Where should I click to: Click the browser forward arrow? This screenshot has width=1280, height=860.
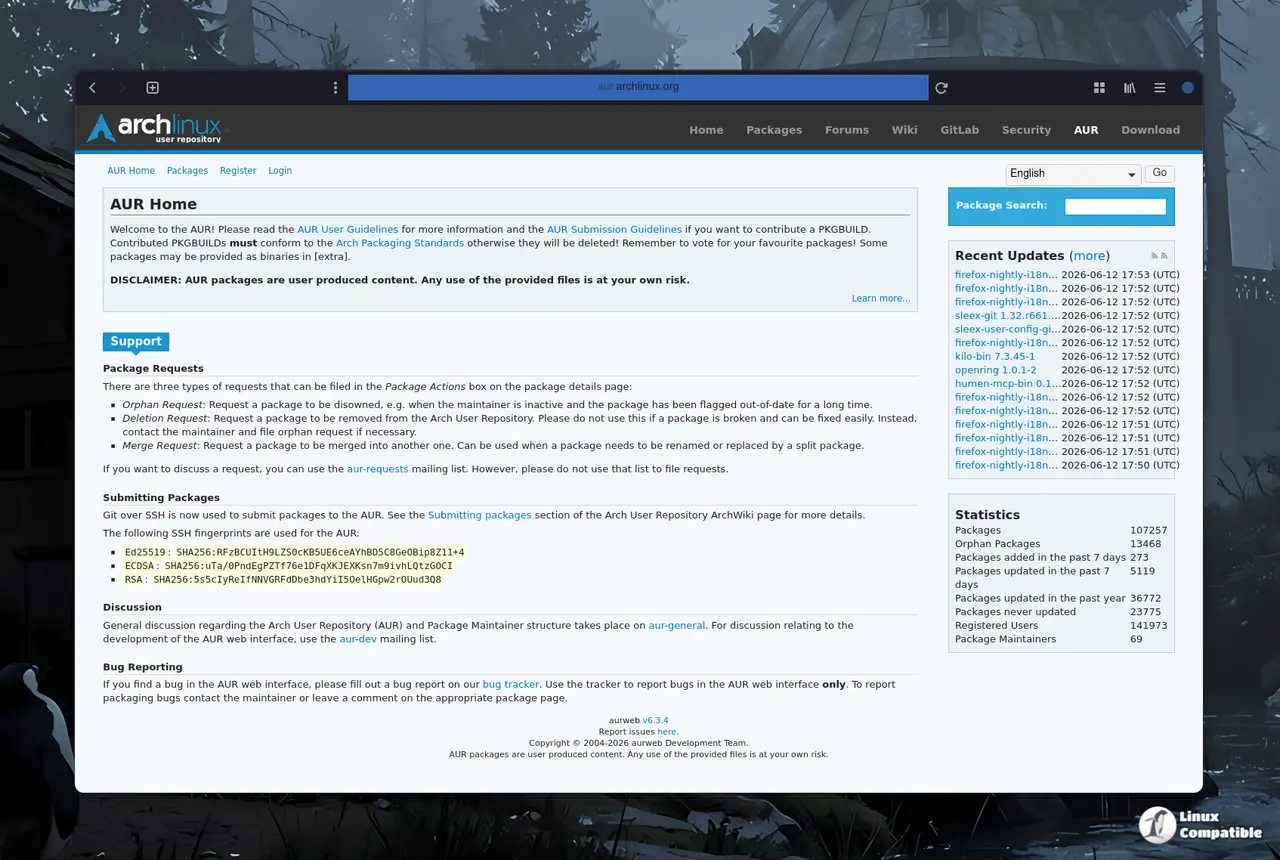(122, 88)
